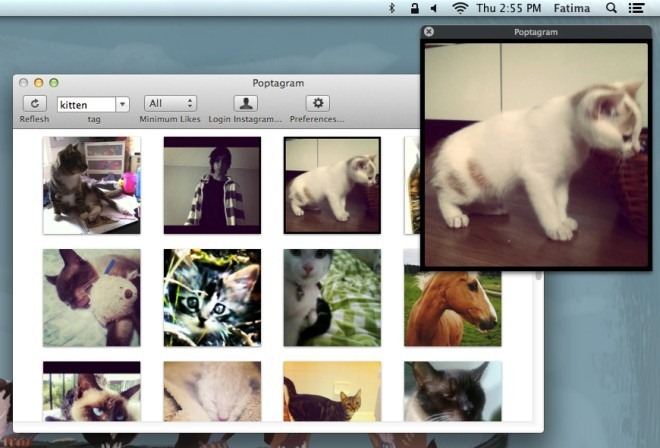Open Spotlight search magnifier icon
Image resolution: width=660 pixels, height=448 pixels.
(611, 8)
